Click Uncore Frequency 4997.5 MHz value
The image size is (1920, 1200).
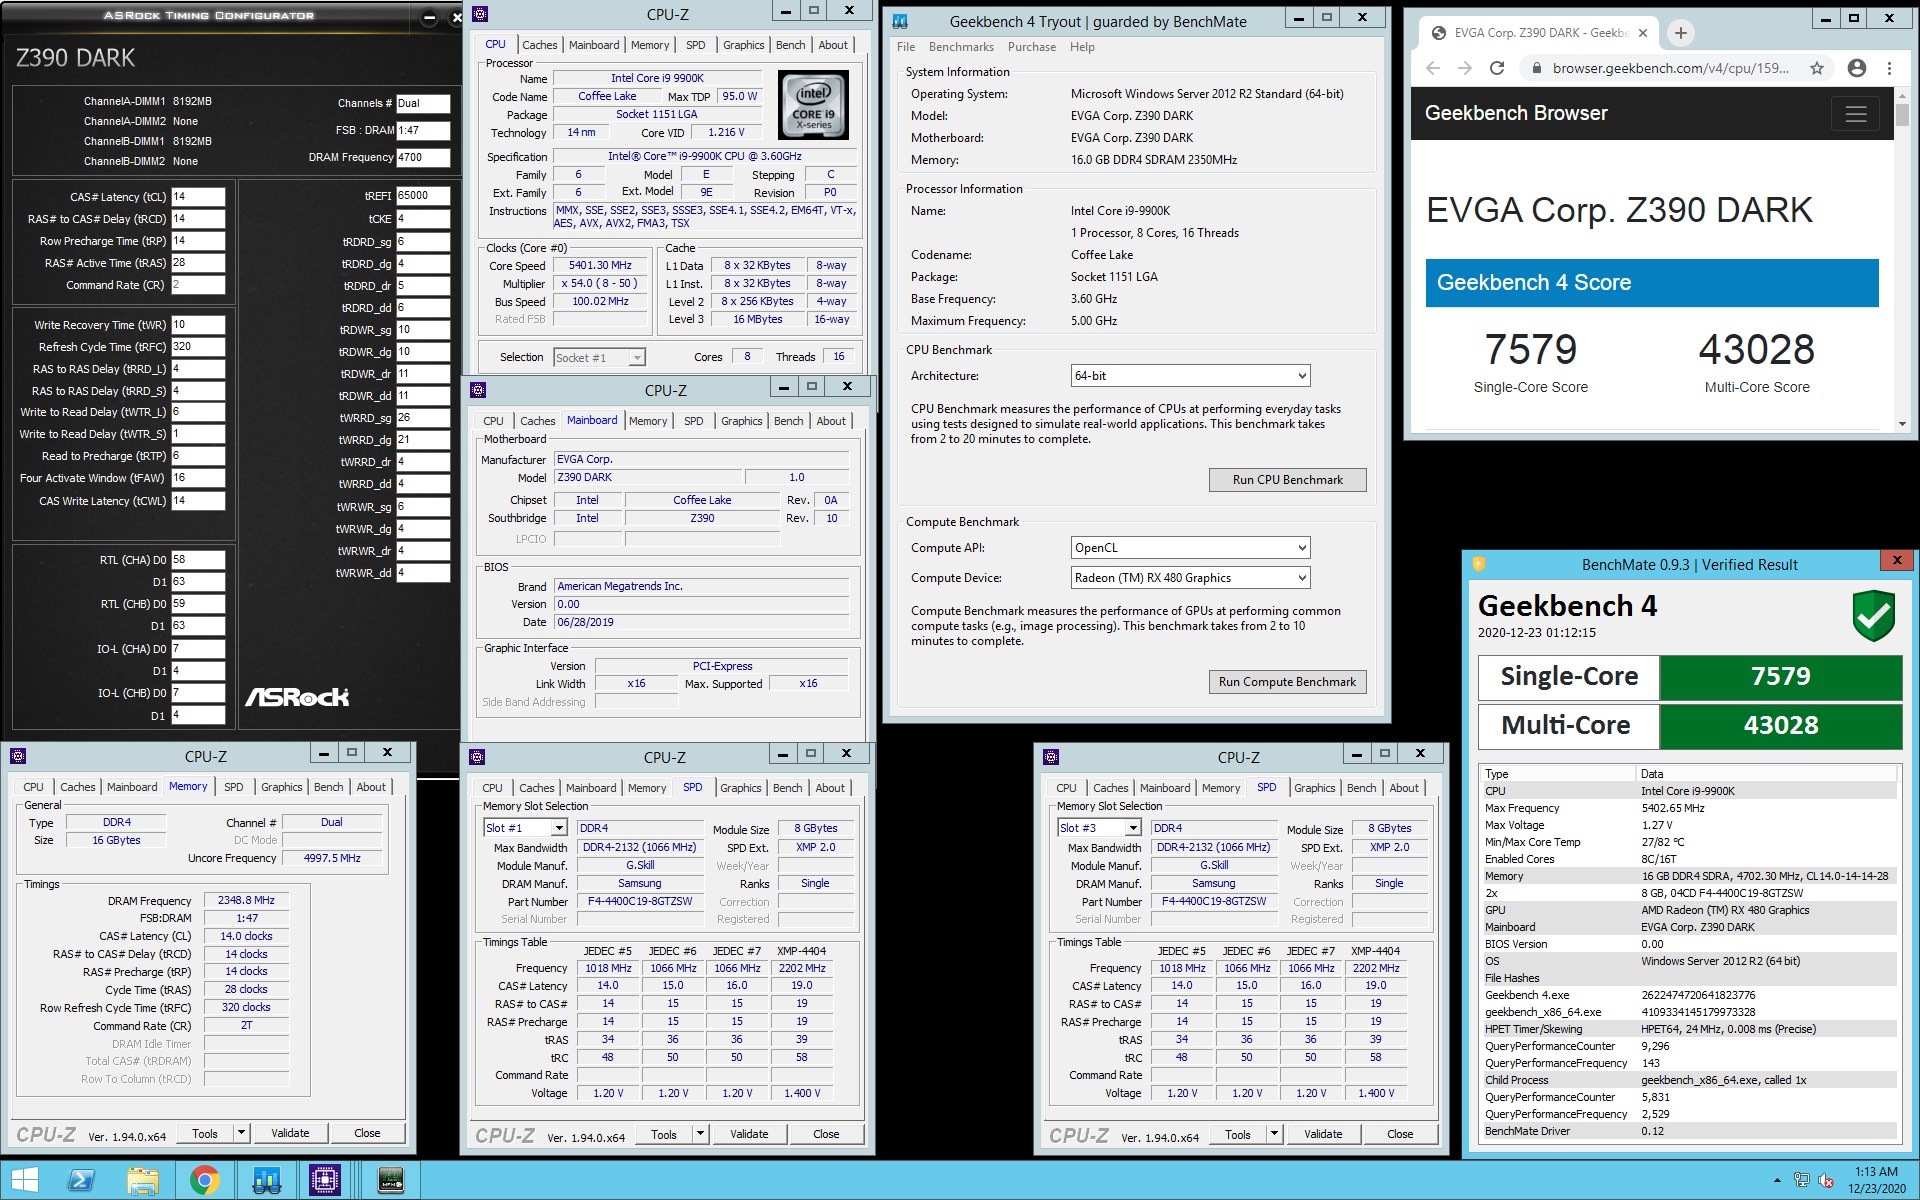(332, 858)
